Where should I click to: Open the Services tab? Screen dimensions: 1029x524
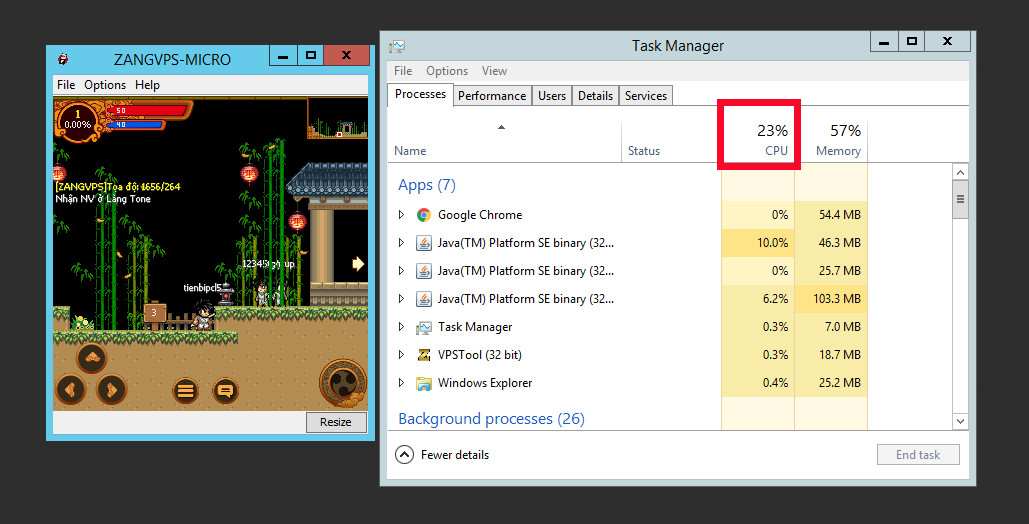tap(645, 96)
